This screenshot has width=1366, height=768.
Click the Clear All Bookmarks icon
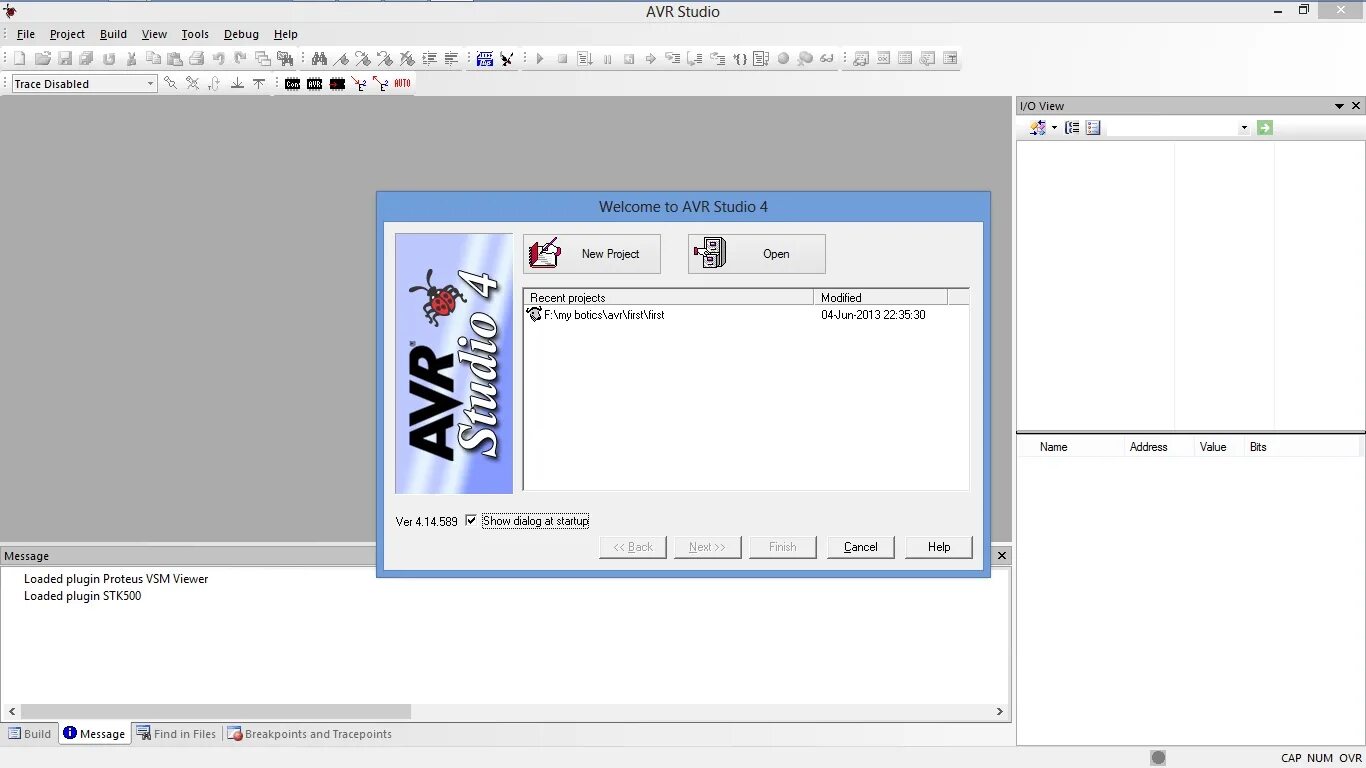407,59
